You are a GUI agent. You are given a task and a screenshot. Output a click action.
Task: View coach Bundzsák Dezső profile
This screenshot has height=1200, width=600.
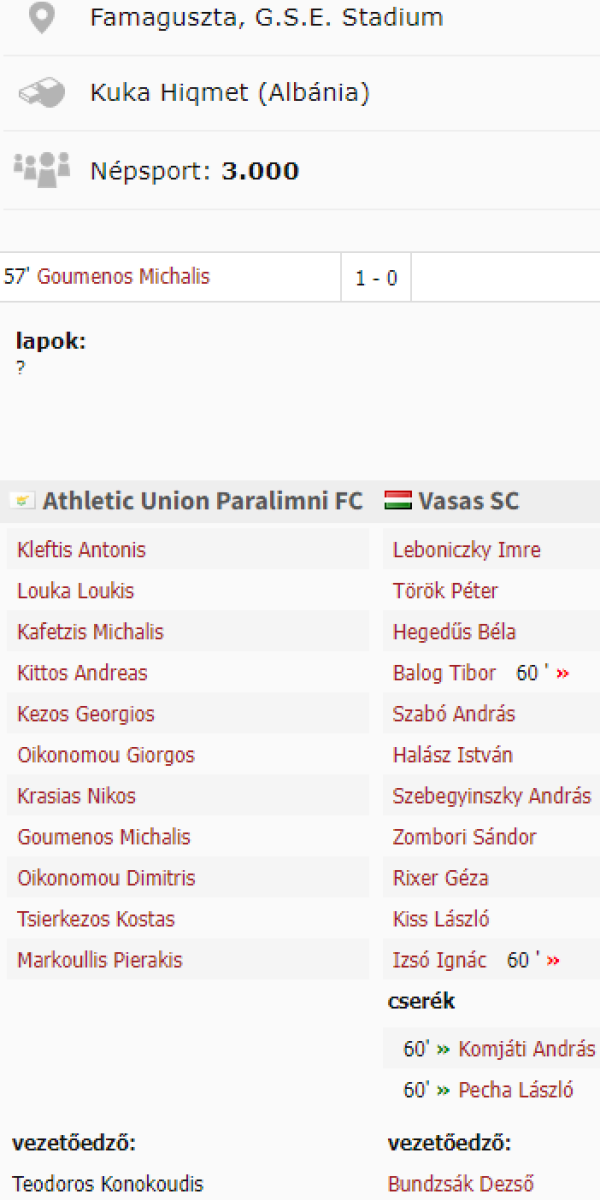(460, 1184)
